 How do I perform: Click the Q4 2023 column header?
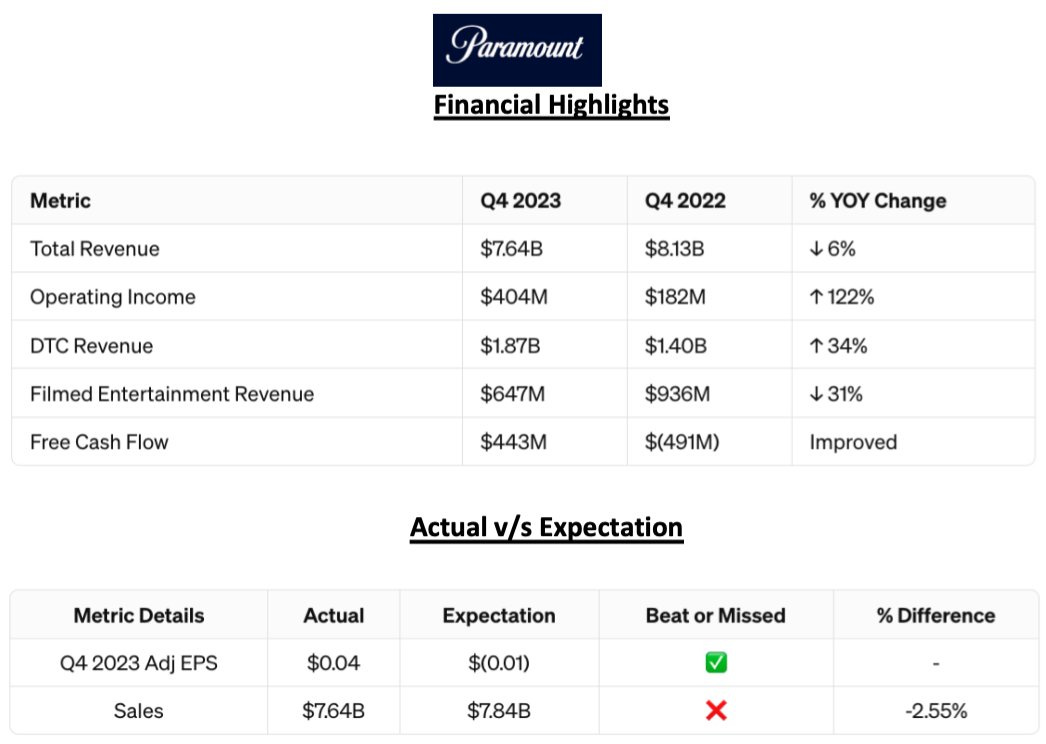pyautogui.click(x=520, y=200)
